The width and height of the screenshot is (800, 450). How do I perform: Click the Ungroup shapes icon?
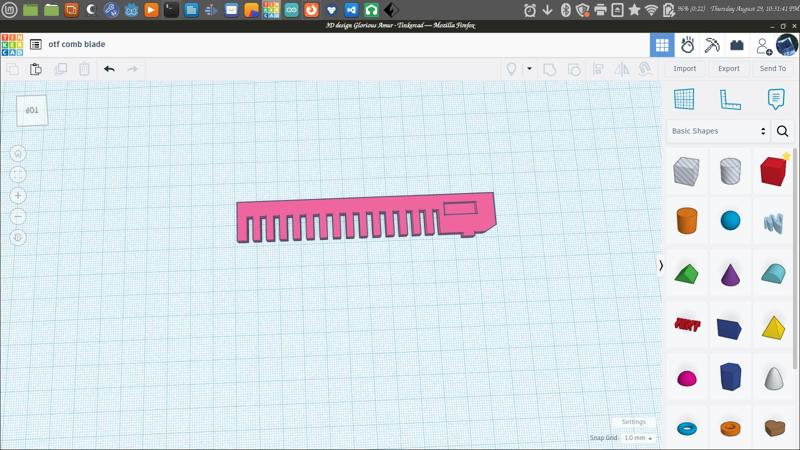pos(574,69)
